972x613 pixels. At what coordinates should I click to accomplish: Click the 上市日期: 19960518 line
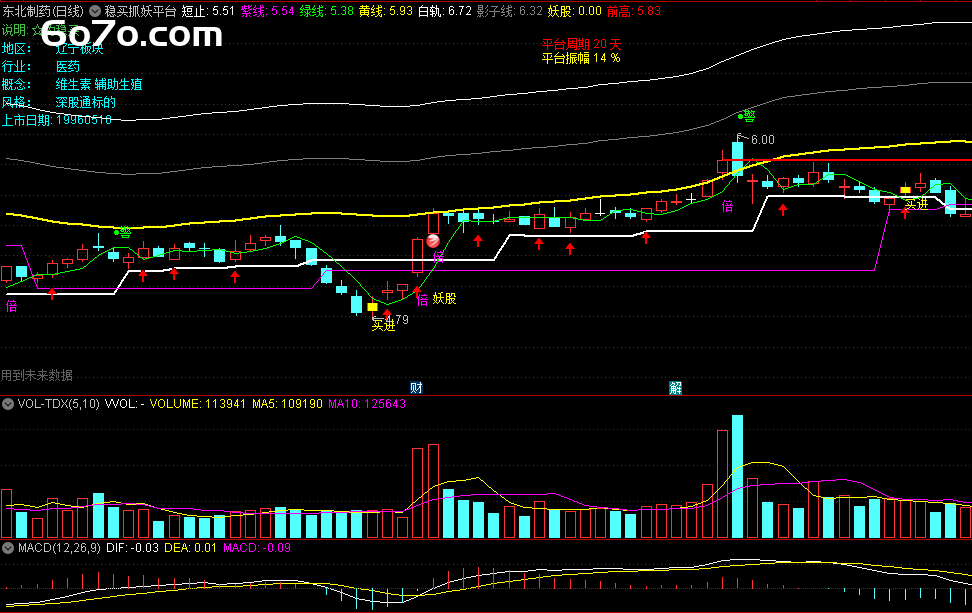coord(56,120)
